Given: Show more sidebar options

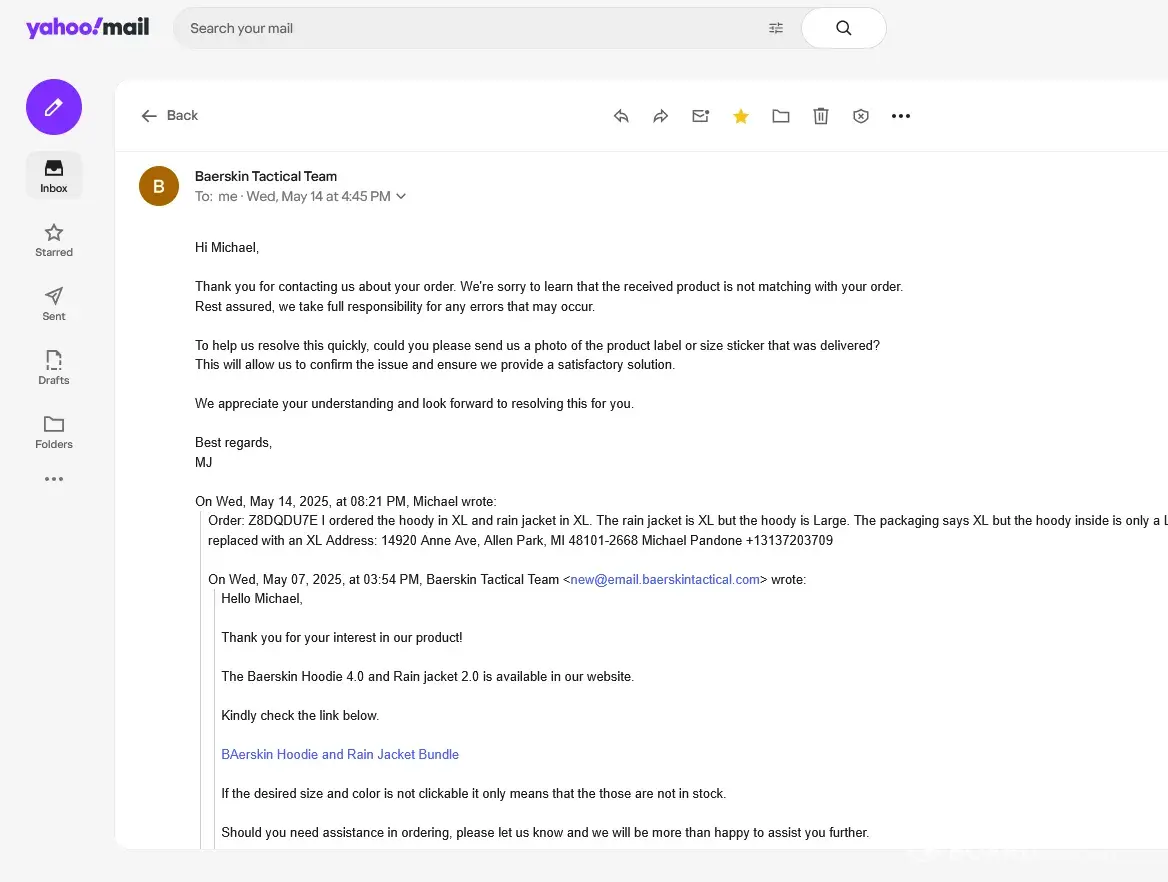Looking at the screenshot, I should pos(54,479).
